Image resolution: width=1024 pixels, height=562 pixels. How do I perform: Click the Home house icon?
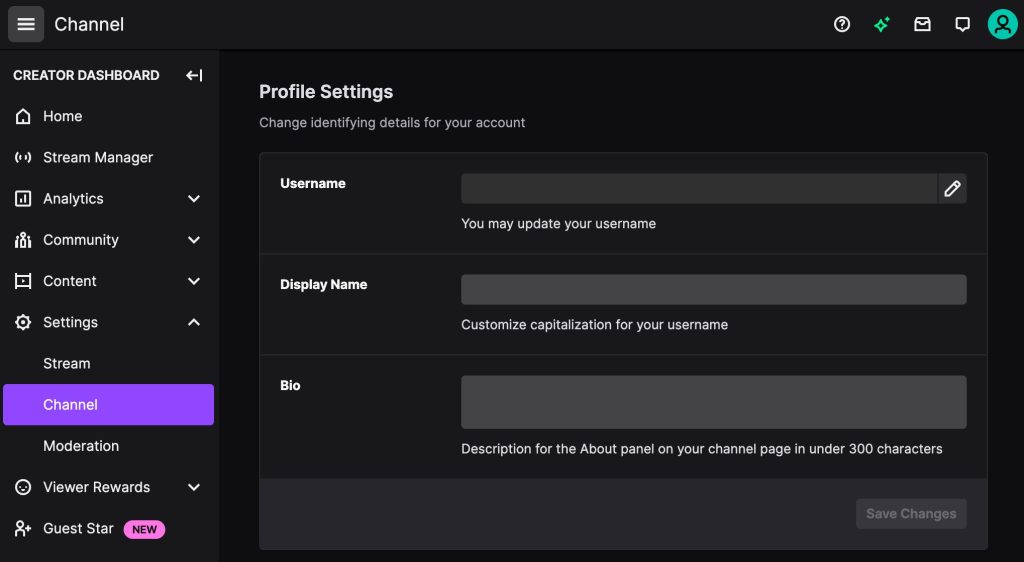[x=23, y=116]
